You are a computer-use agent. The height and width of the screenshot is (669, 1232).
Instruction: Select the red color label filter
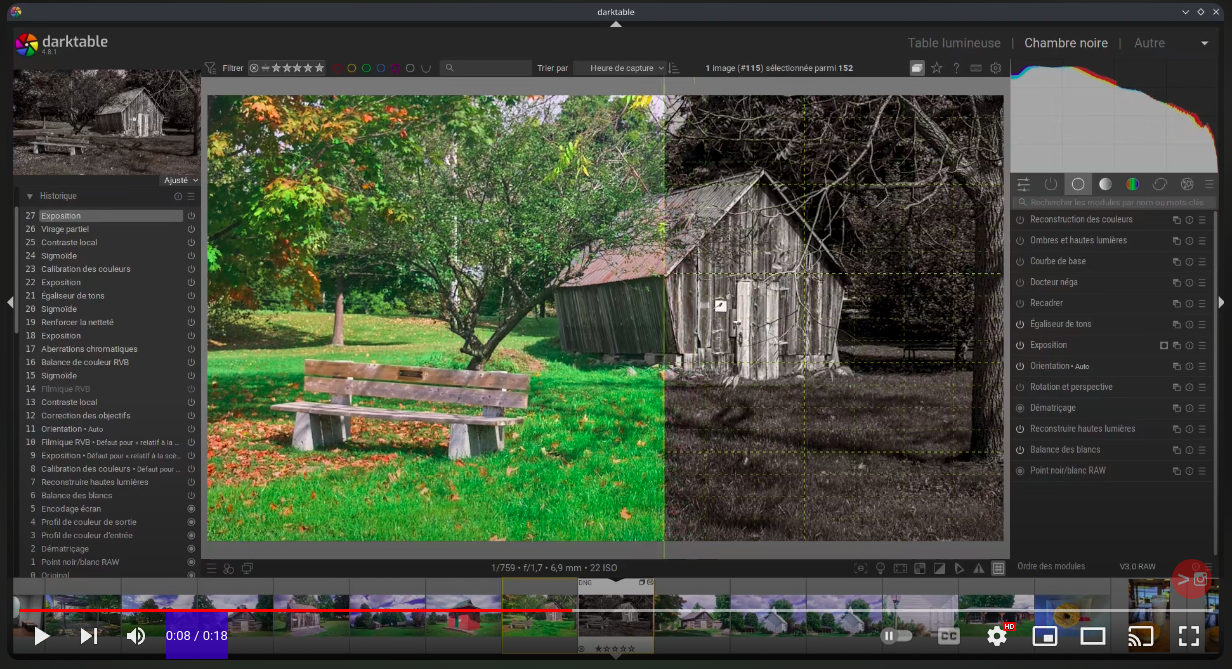[x=337, y=68]
